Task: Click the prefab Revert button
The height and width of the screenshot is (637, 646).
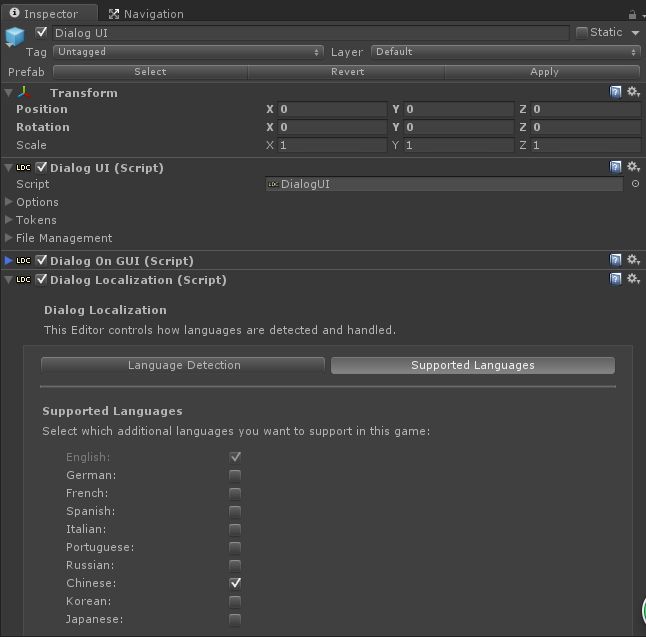Action: [x=347, y=72]
